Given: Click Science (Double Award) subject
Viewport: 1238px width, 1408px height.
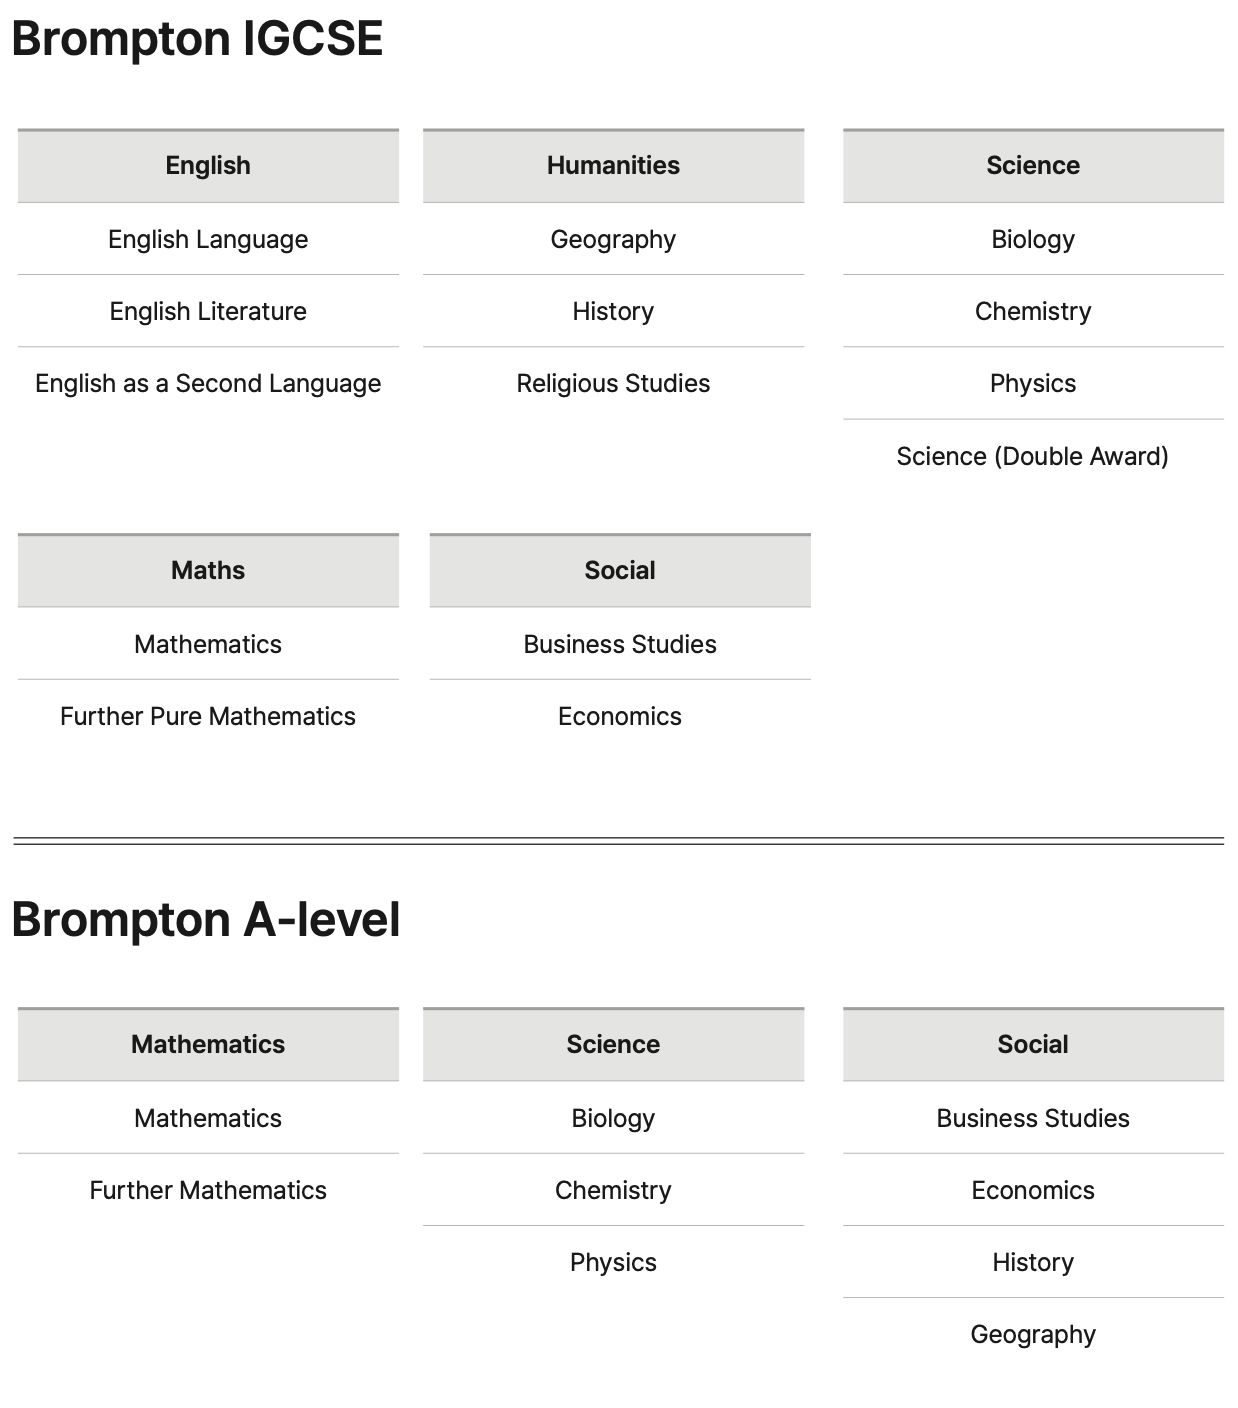Looking at the screenshot, I should point(1033,456).
